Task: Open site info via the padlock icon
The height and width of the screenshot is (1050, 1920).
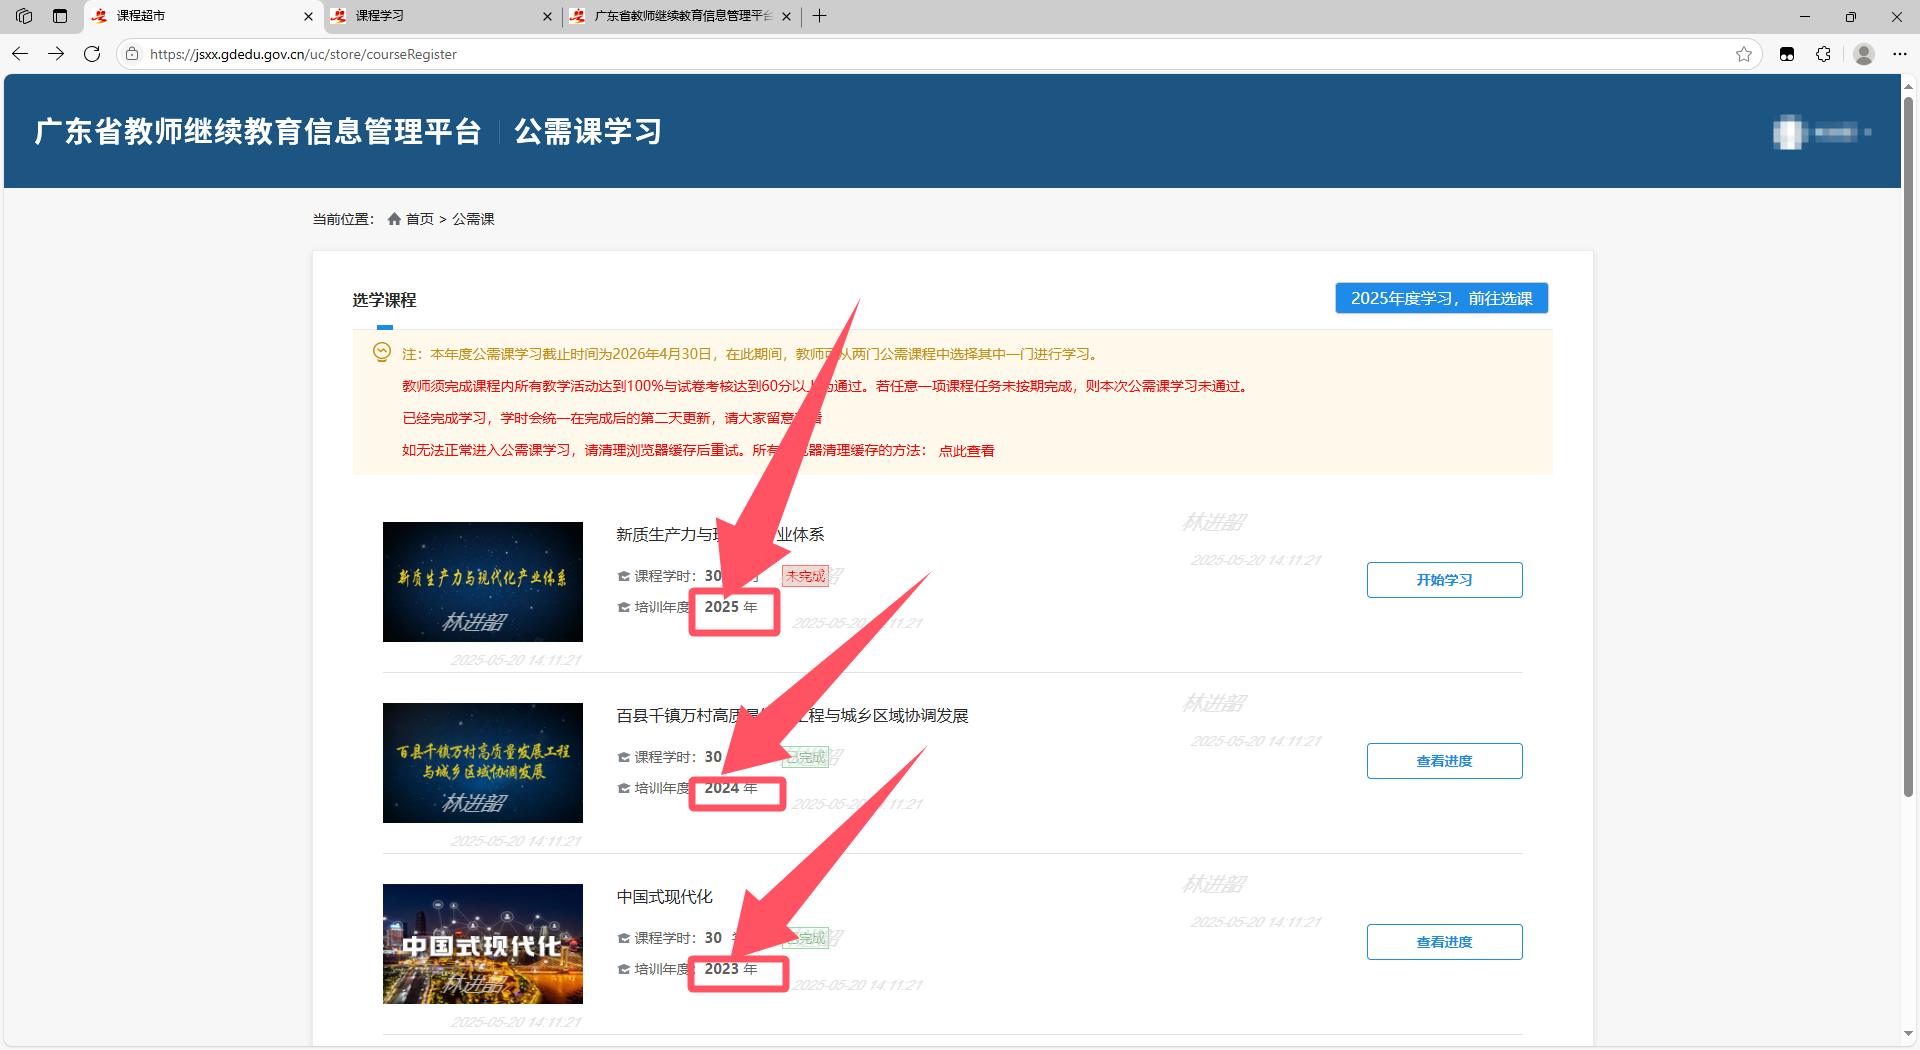Action: pyautogui.click(x=132, y=54)
